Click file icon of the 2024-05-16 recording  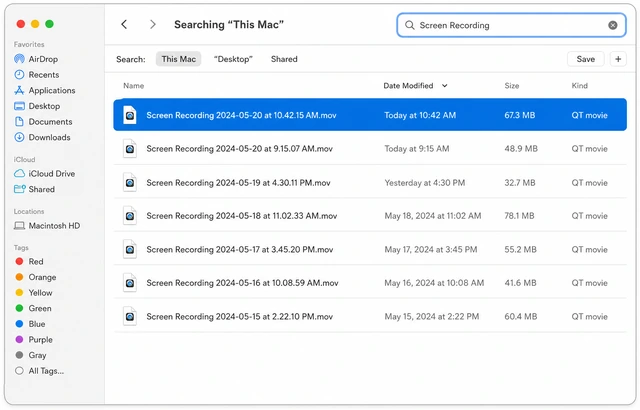pos(130,283)
